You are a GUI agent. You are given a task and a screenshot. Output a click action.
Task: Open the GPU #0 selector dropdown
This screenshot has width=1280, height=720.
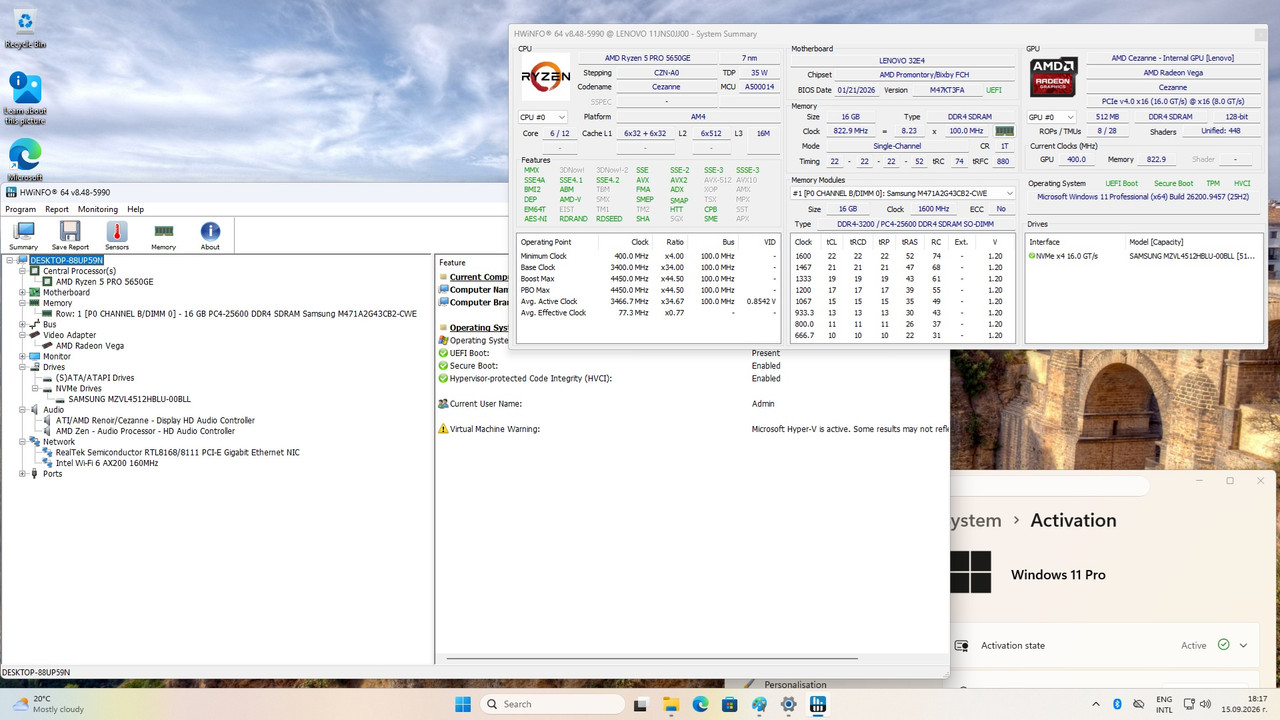point(1052,117)
